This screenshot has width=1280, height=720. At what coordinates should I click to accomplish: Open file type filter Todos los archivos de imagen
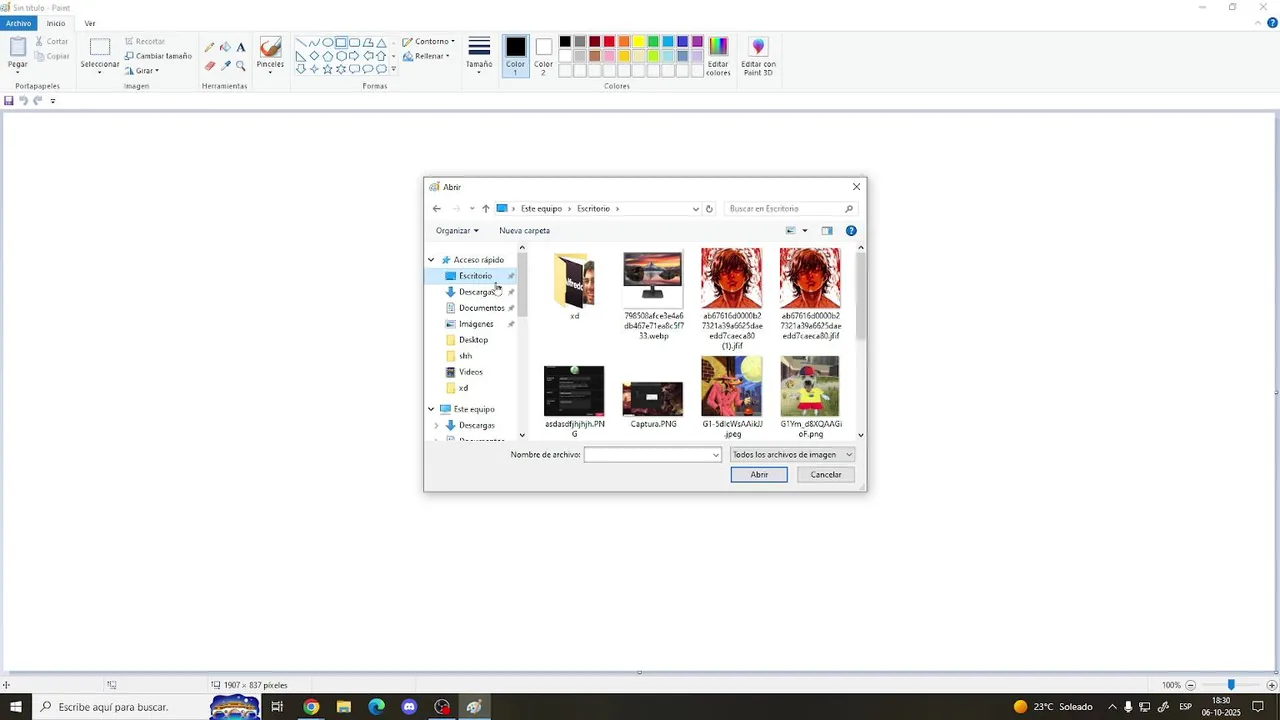click(x=792, y=455)
